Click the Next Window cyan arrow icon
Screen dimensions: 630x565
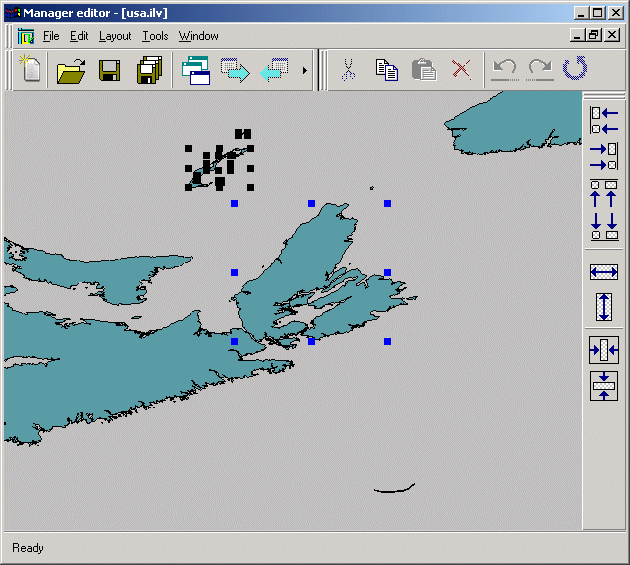(235, 70)
